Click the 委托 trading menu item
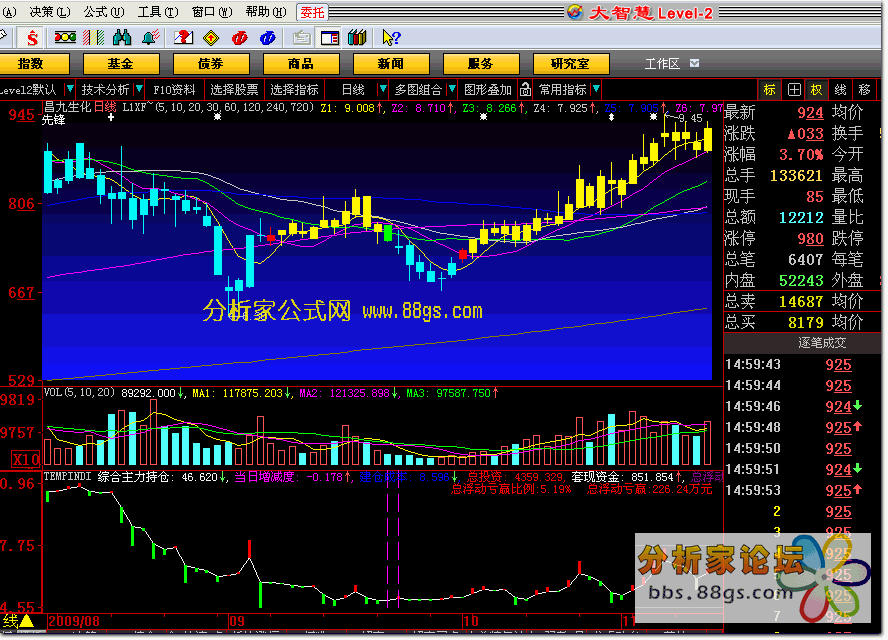Image resolution: width=888 pixels, height=640 pixels. (311, 12)
